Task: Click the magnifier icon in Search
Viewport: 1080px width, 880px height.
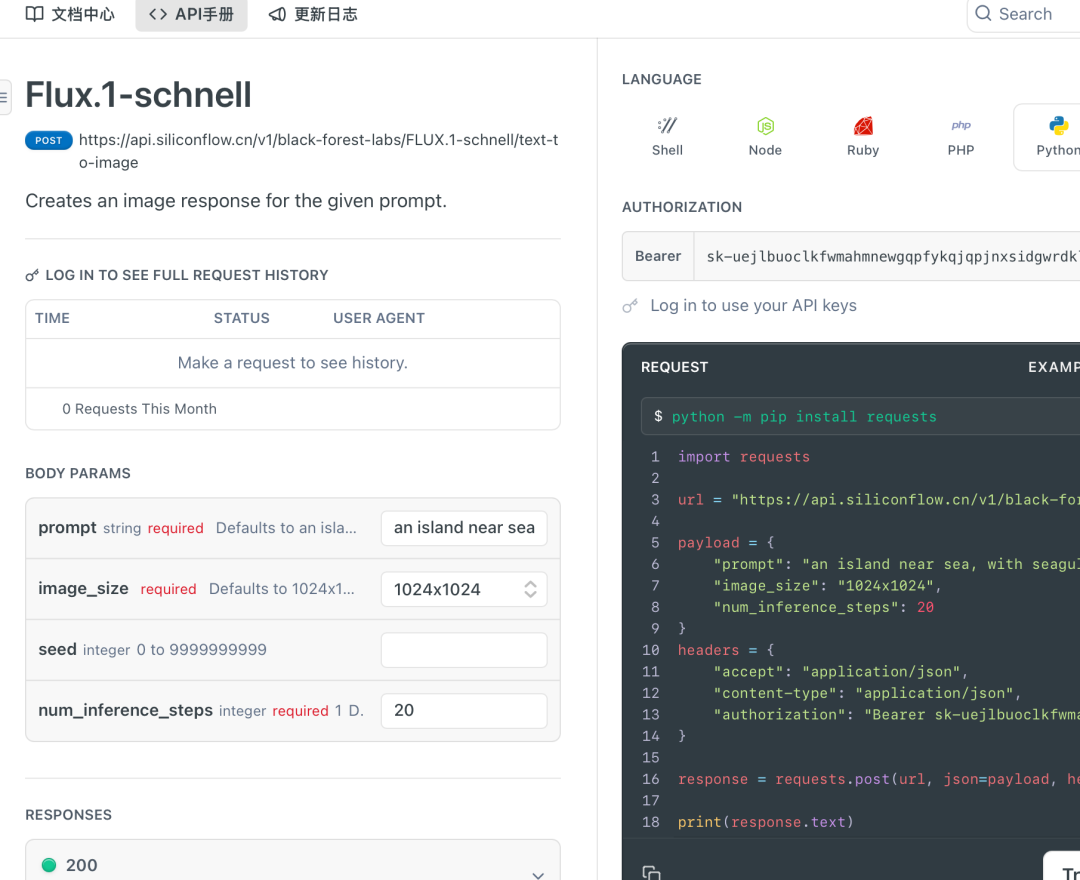Action: (x=983, y=14)
